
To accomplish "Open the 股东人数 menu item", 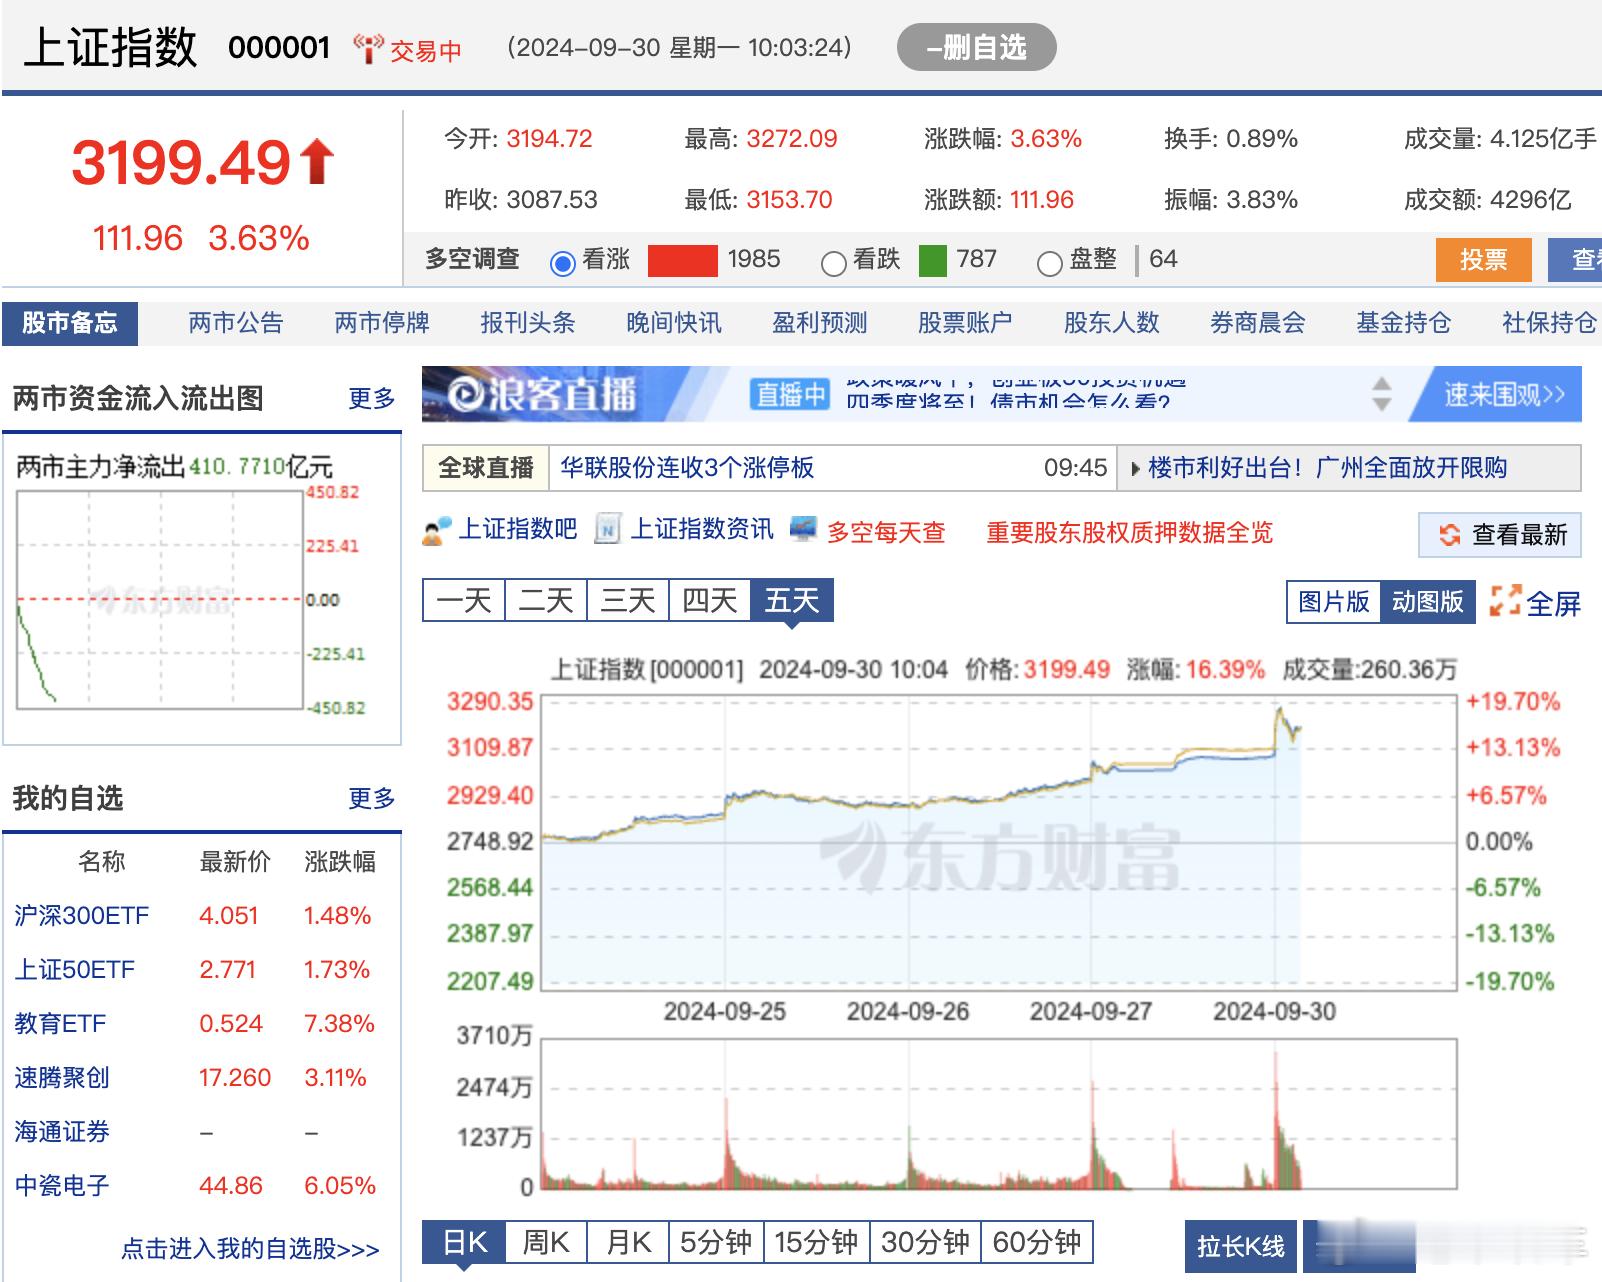I will click(x=1112, y=323).
